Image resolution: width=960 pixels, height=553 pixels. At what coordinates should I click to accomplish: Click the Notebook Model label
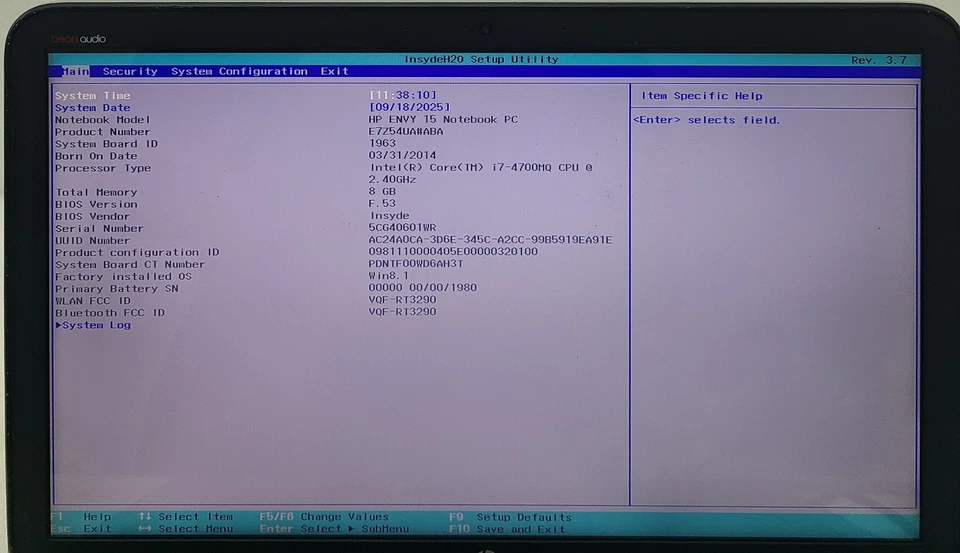pos(102,120)
